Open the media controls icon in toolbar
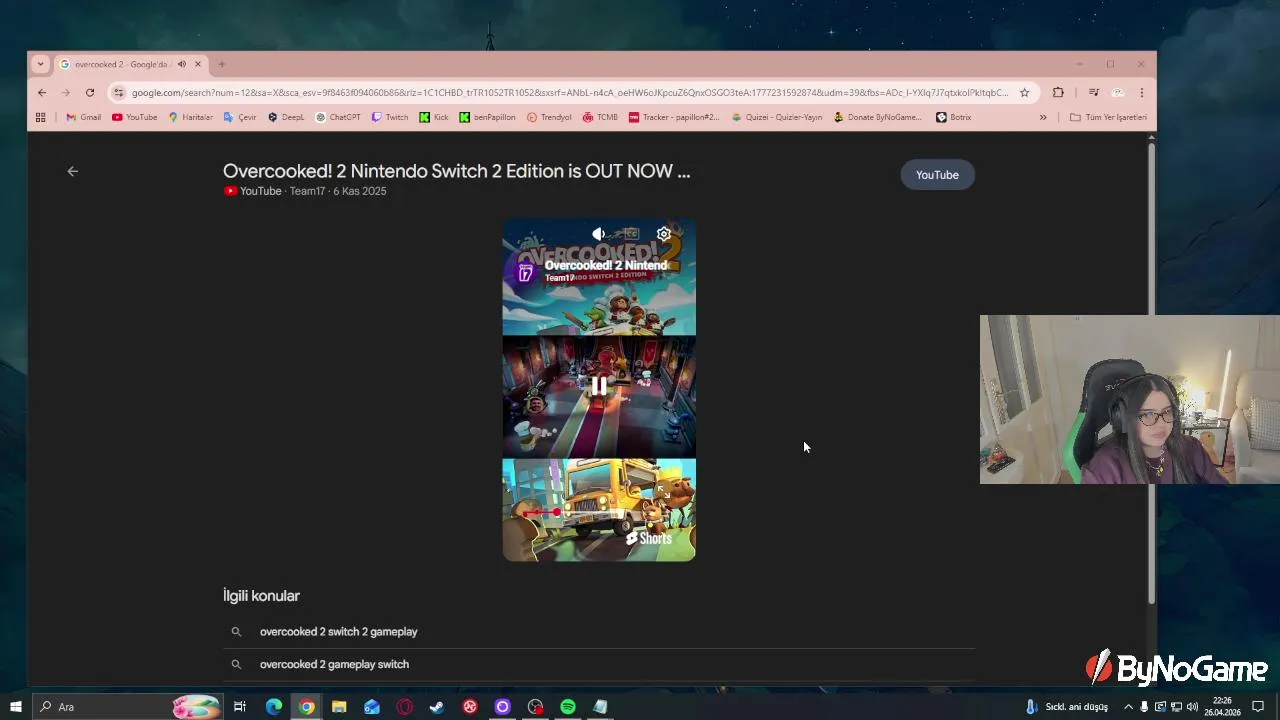Image resolution: width=1280 pixels, height=720 pixels. pyautogui.click(x=1093, y=92)
